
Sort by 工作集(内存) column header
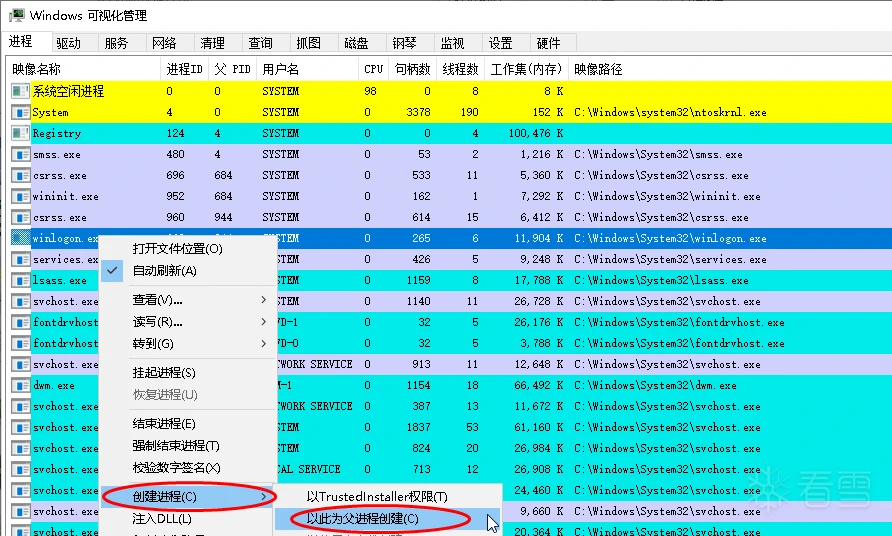[x=526, y=69]
